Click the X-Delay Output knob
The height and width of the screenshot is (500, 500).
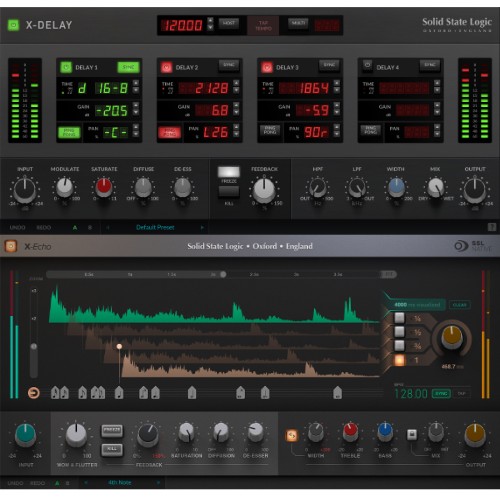(475, 190)
